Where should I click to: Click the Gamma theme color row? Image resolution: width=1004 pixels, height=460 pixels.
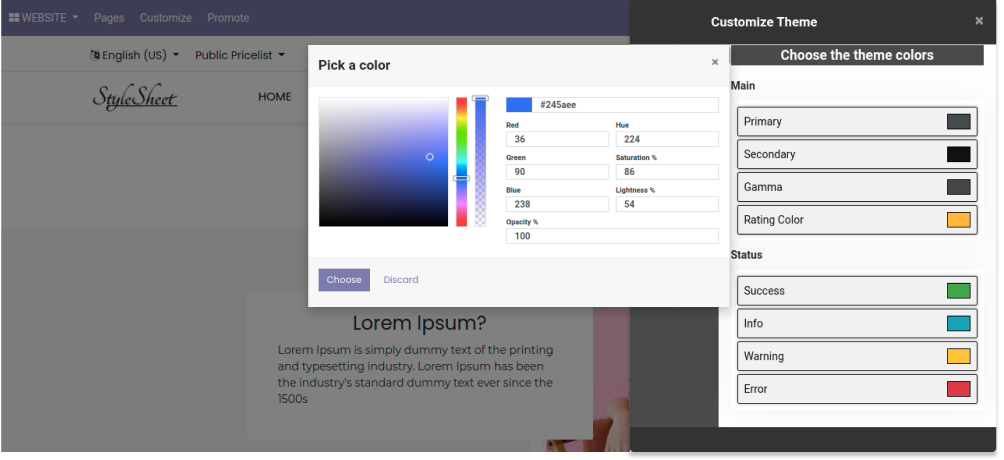click(x=857, y=187)
